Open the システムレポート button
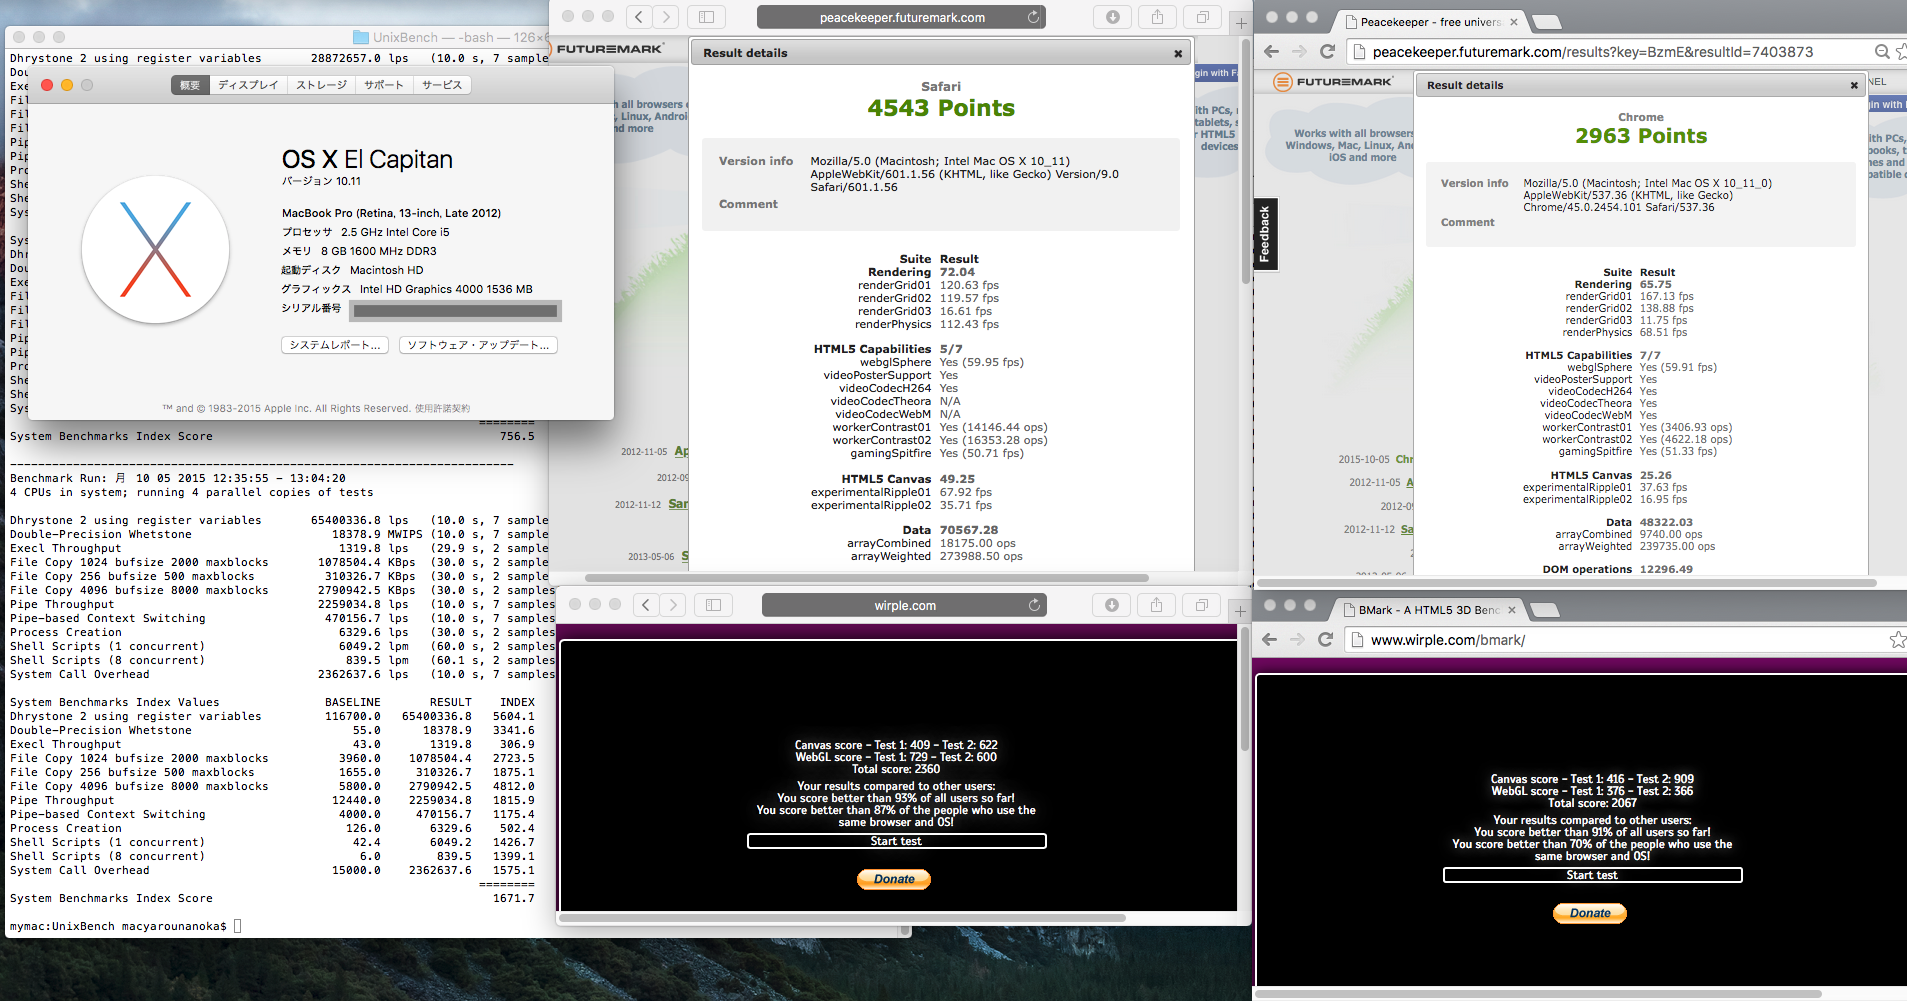 pos(334,345)
